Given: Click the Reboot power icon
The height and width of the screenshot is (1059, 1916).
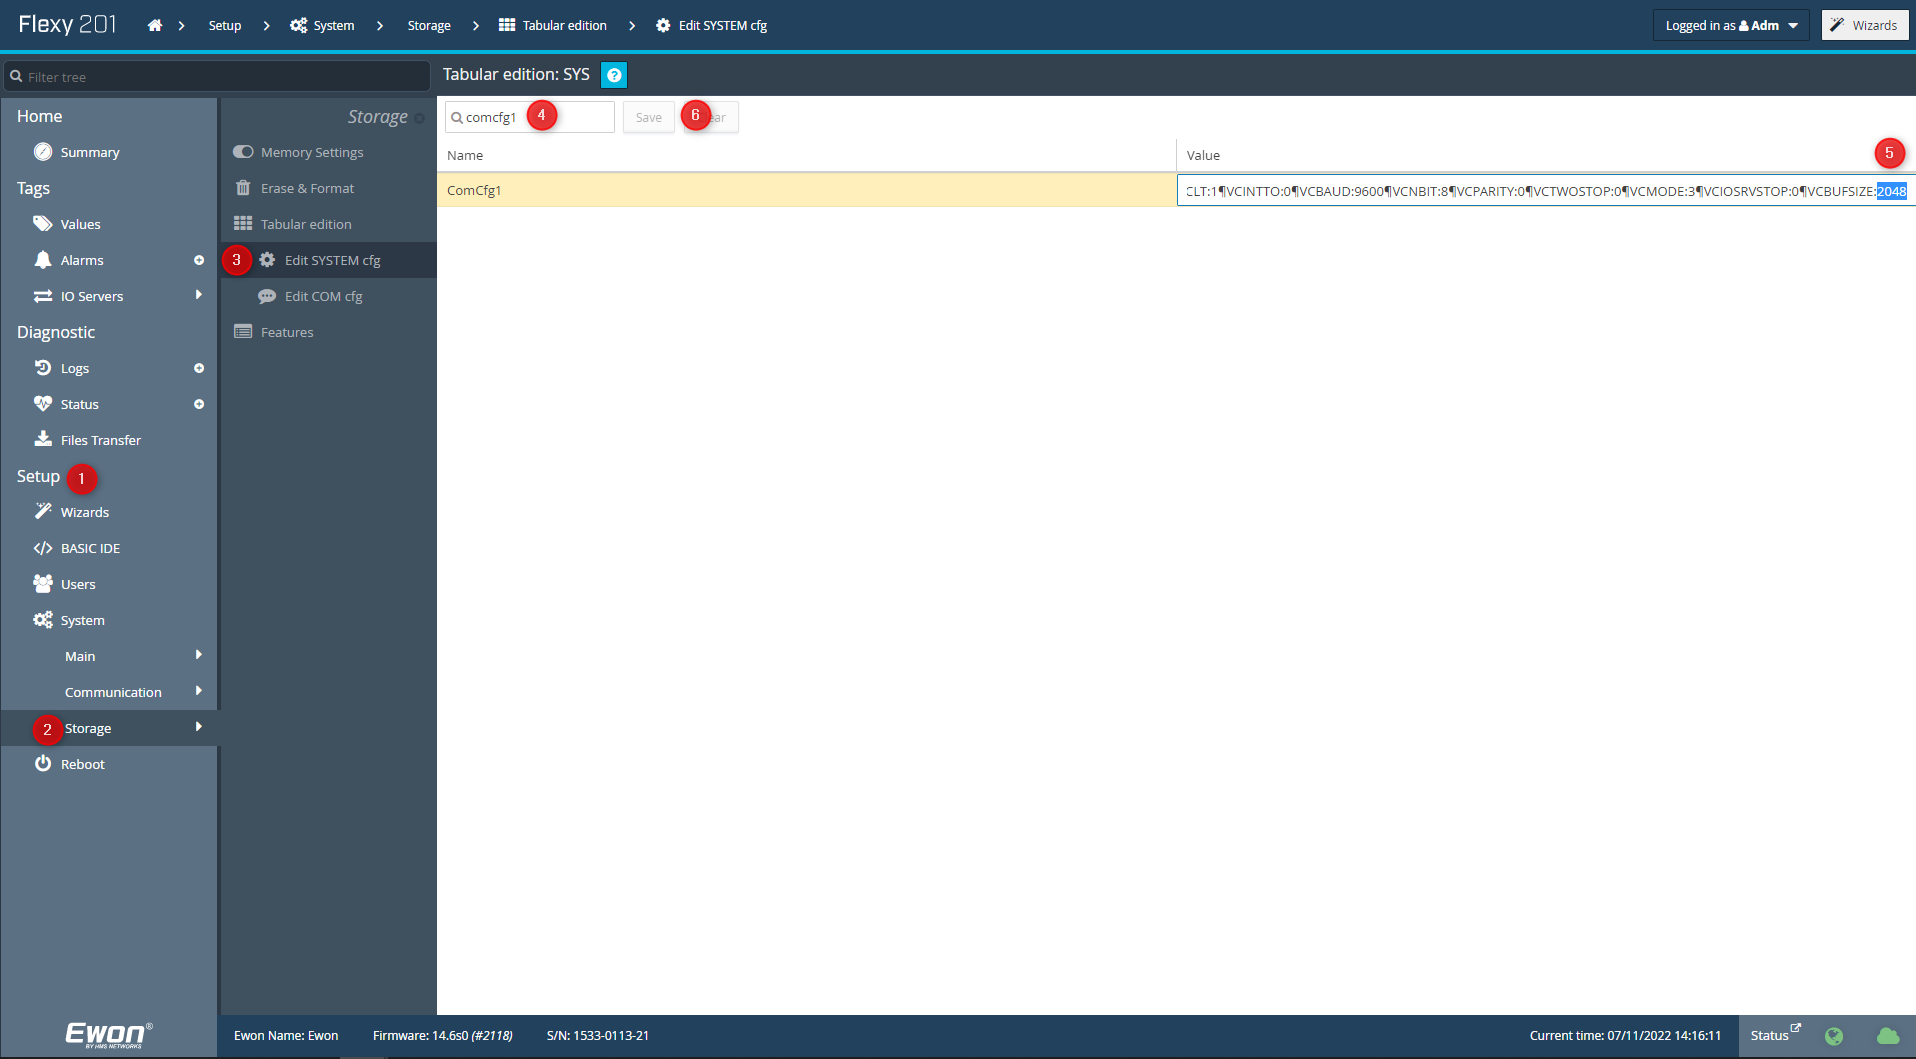Looking at the screenshot, I should pos(43,763).
